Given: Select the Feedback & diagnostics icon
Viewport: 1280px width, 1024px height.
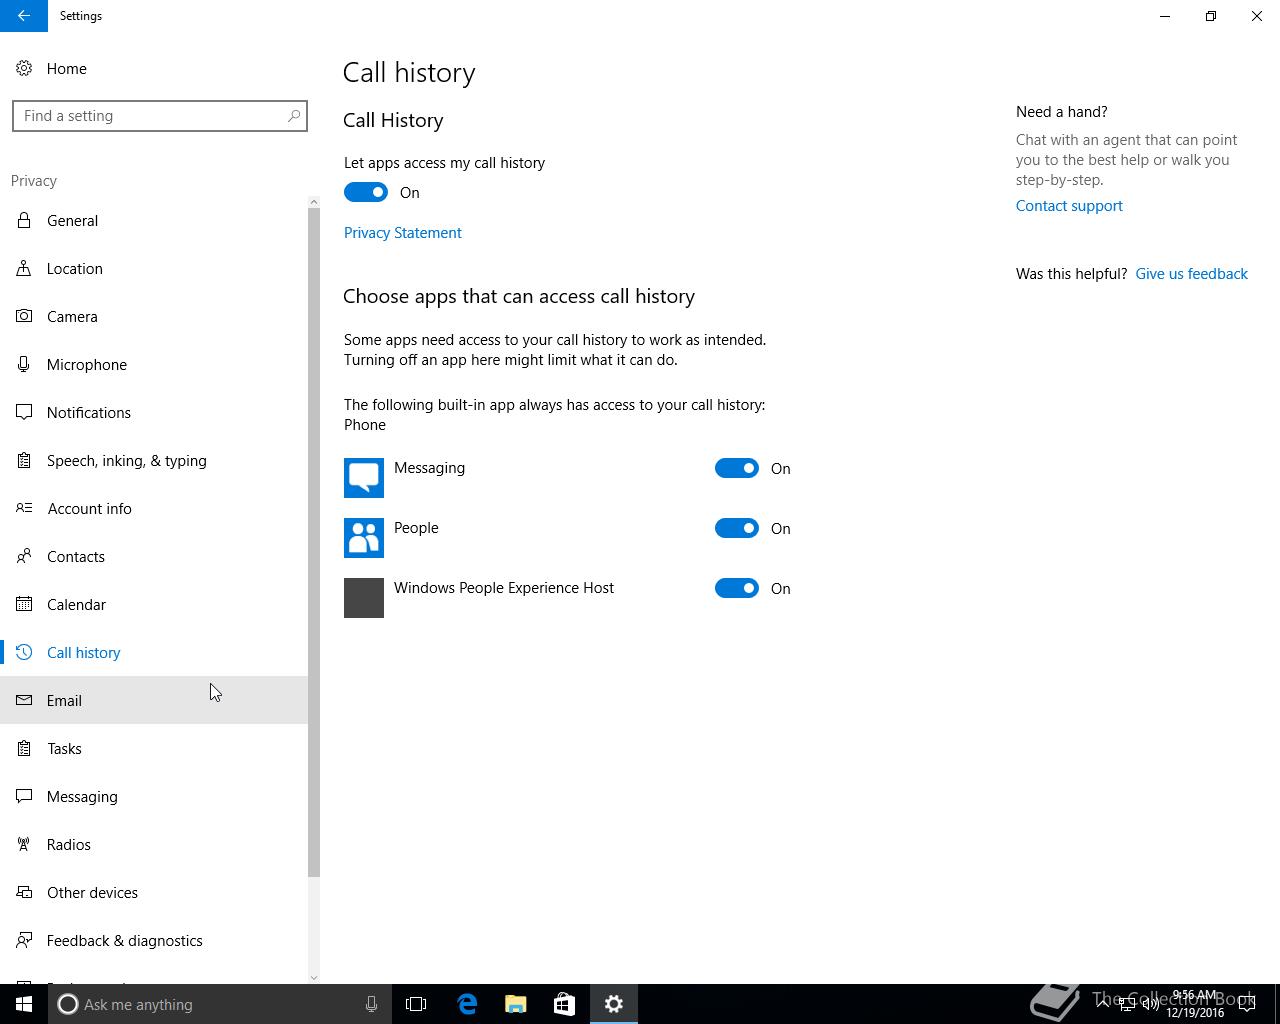Looking at the screenshot, I should [x=24, y=940].
